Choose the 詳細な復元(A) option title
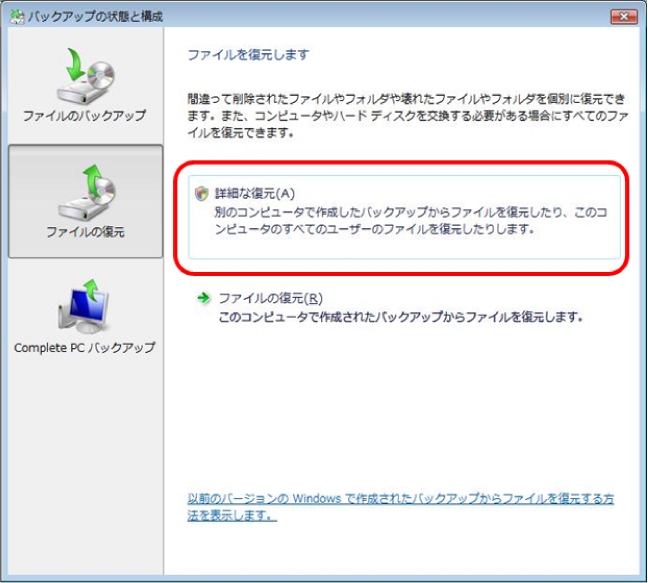 coord(256,193)
